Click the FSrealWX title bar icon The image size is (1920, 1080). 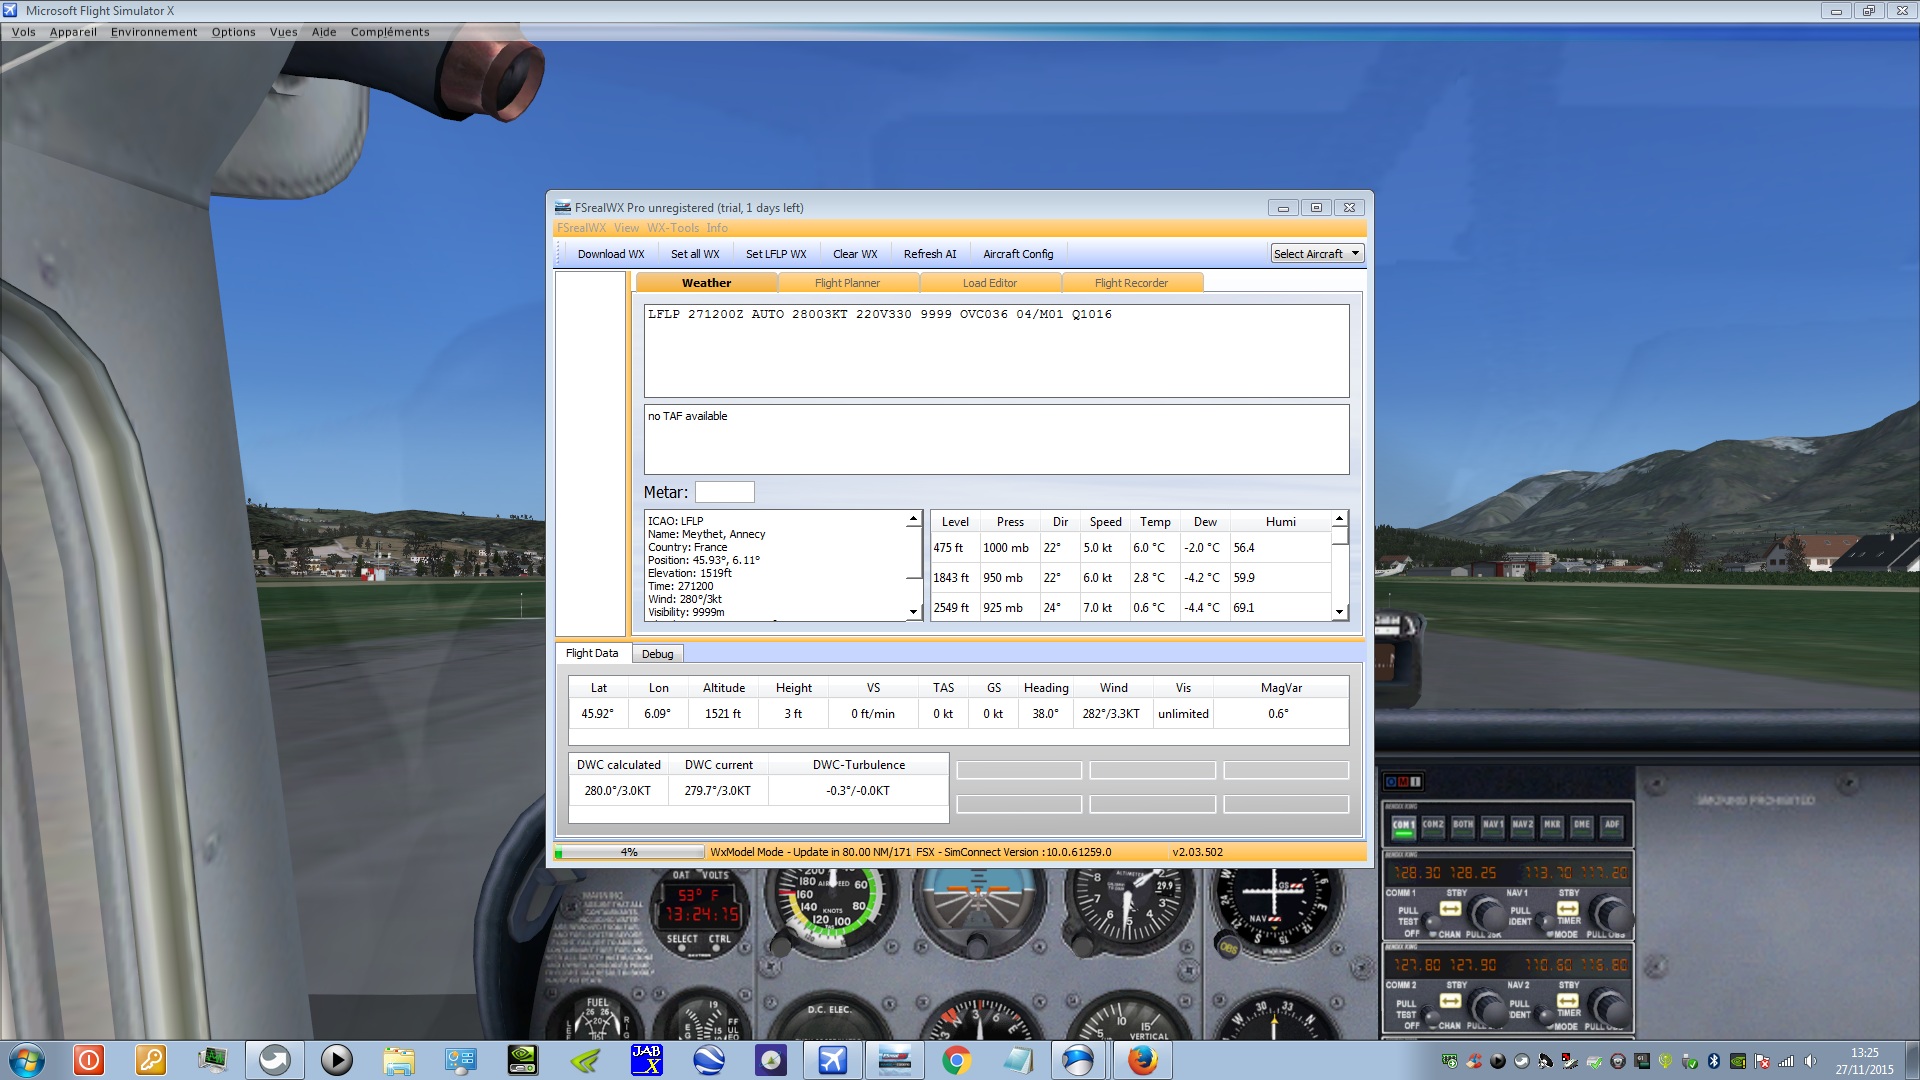click(x=563, y=207)
